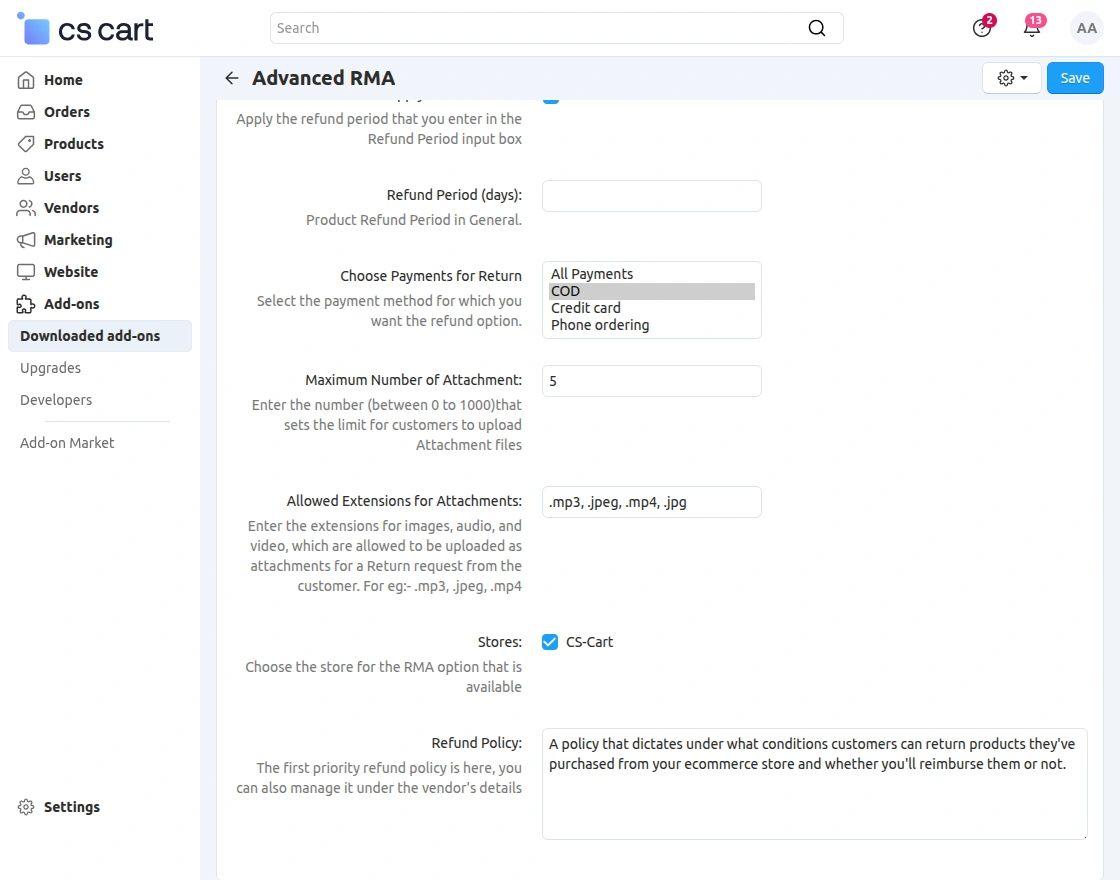The height and width of the screenshot is (880, 1120).
Task: Click the CS-Cart logo icon
Action: (x=35, y=29)
